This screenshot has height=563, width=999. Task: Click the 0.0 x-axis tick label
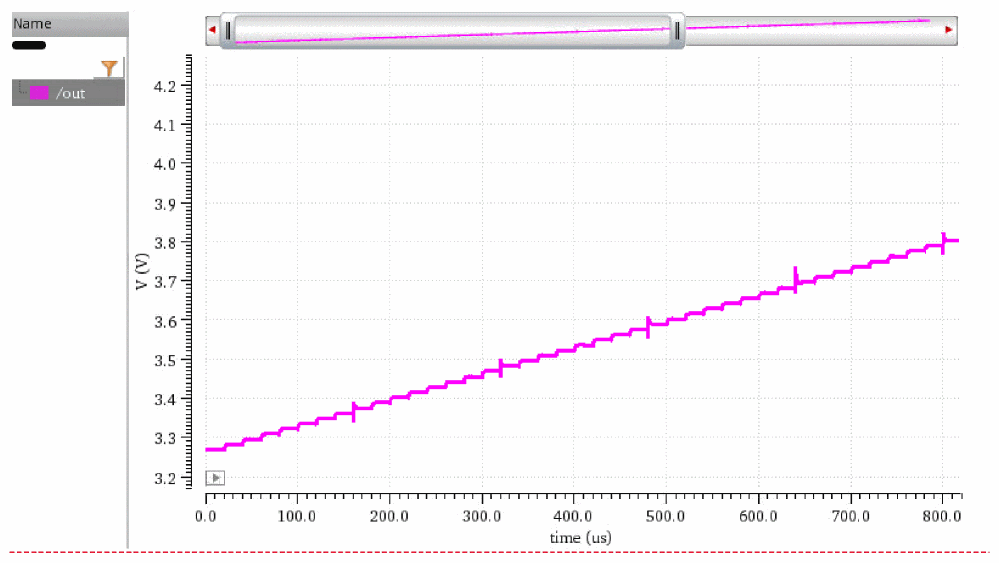(206, 516)
